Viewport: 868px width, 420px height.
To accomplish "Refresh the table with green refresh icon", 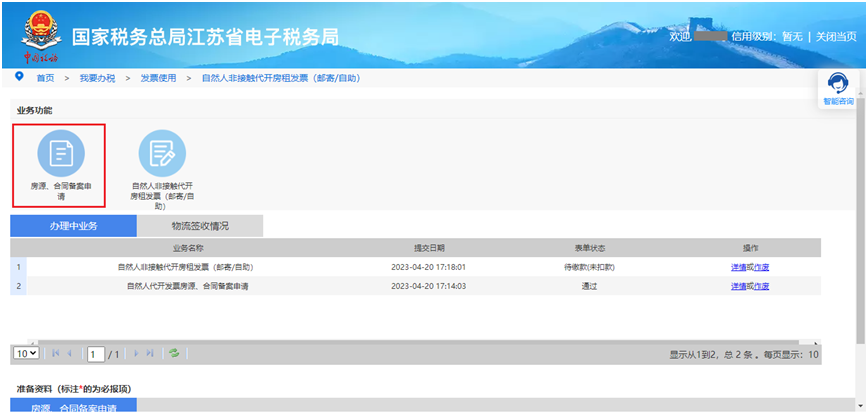I will point(175,354).
